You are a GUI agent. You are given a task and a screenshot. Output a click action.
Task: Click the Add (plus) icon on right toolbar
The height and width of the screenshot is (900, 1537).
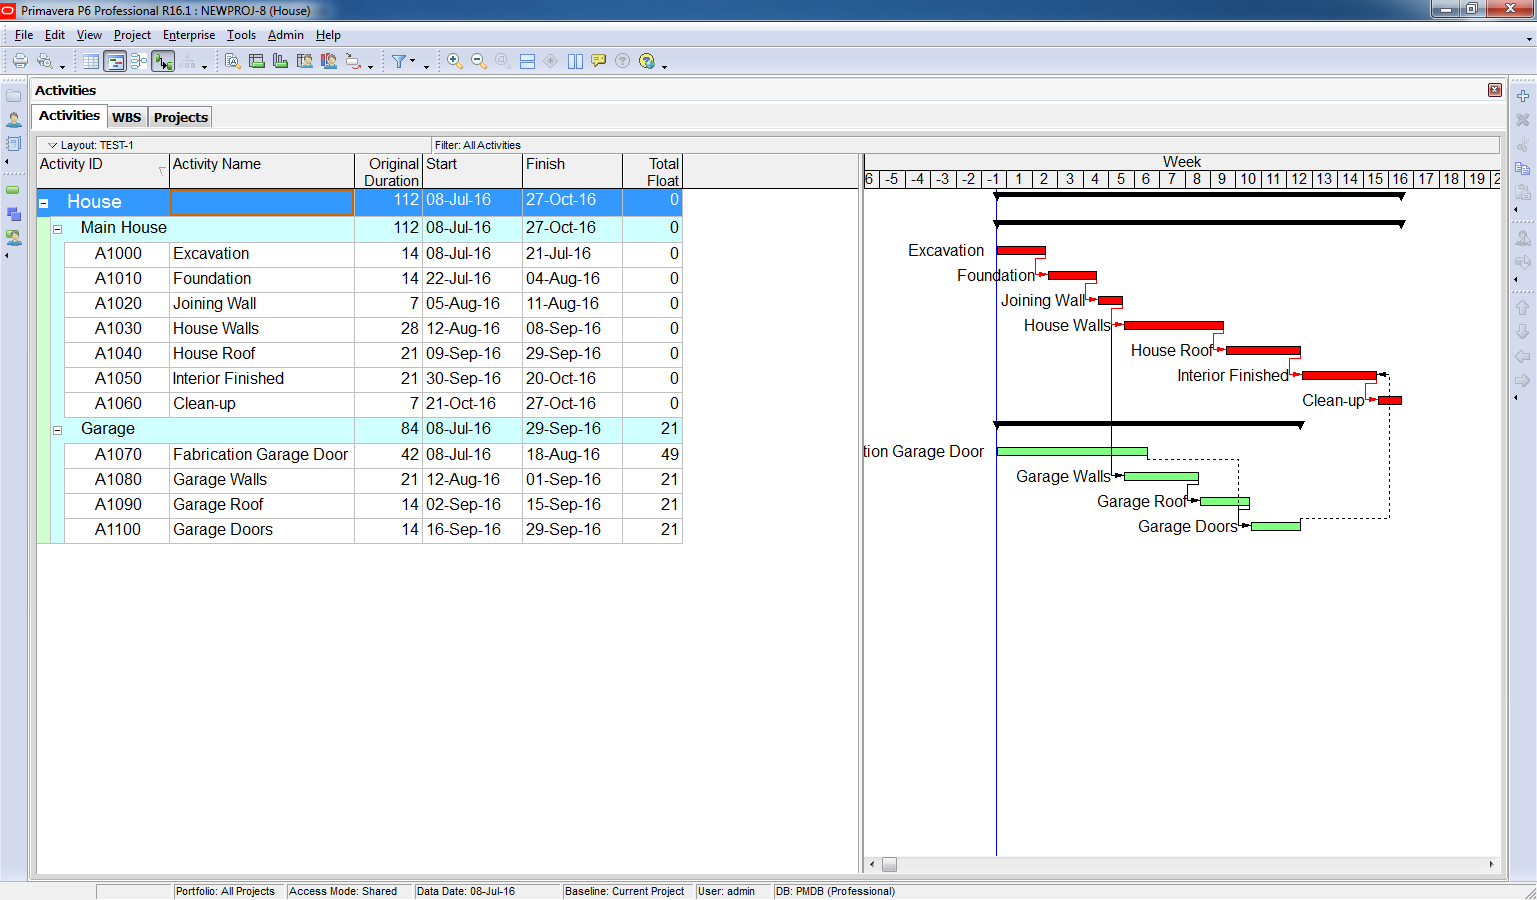pos(1522,96)
